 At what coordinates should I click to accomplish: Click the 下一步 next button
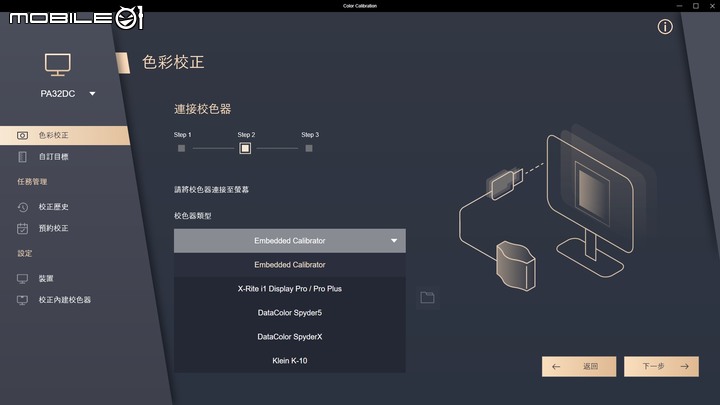pos(661,366)
